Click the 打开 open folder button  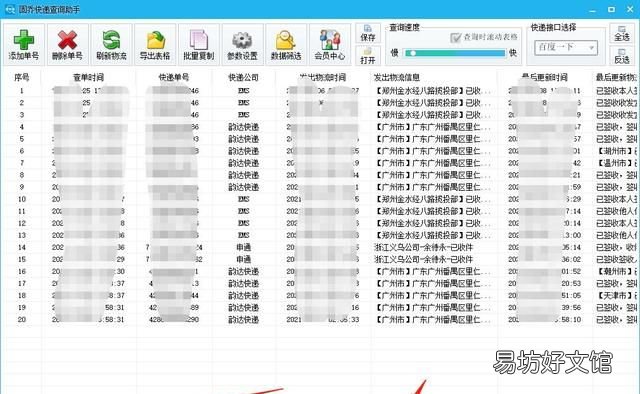click(x=368, y=56)
